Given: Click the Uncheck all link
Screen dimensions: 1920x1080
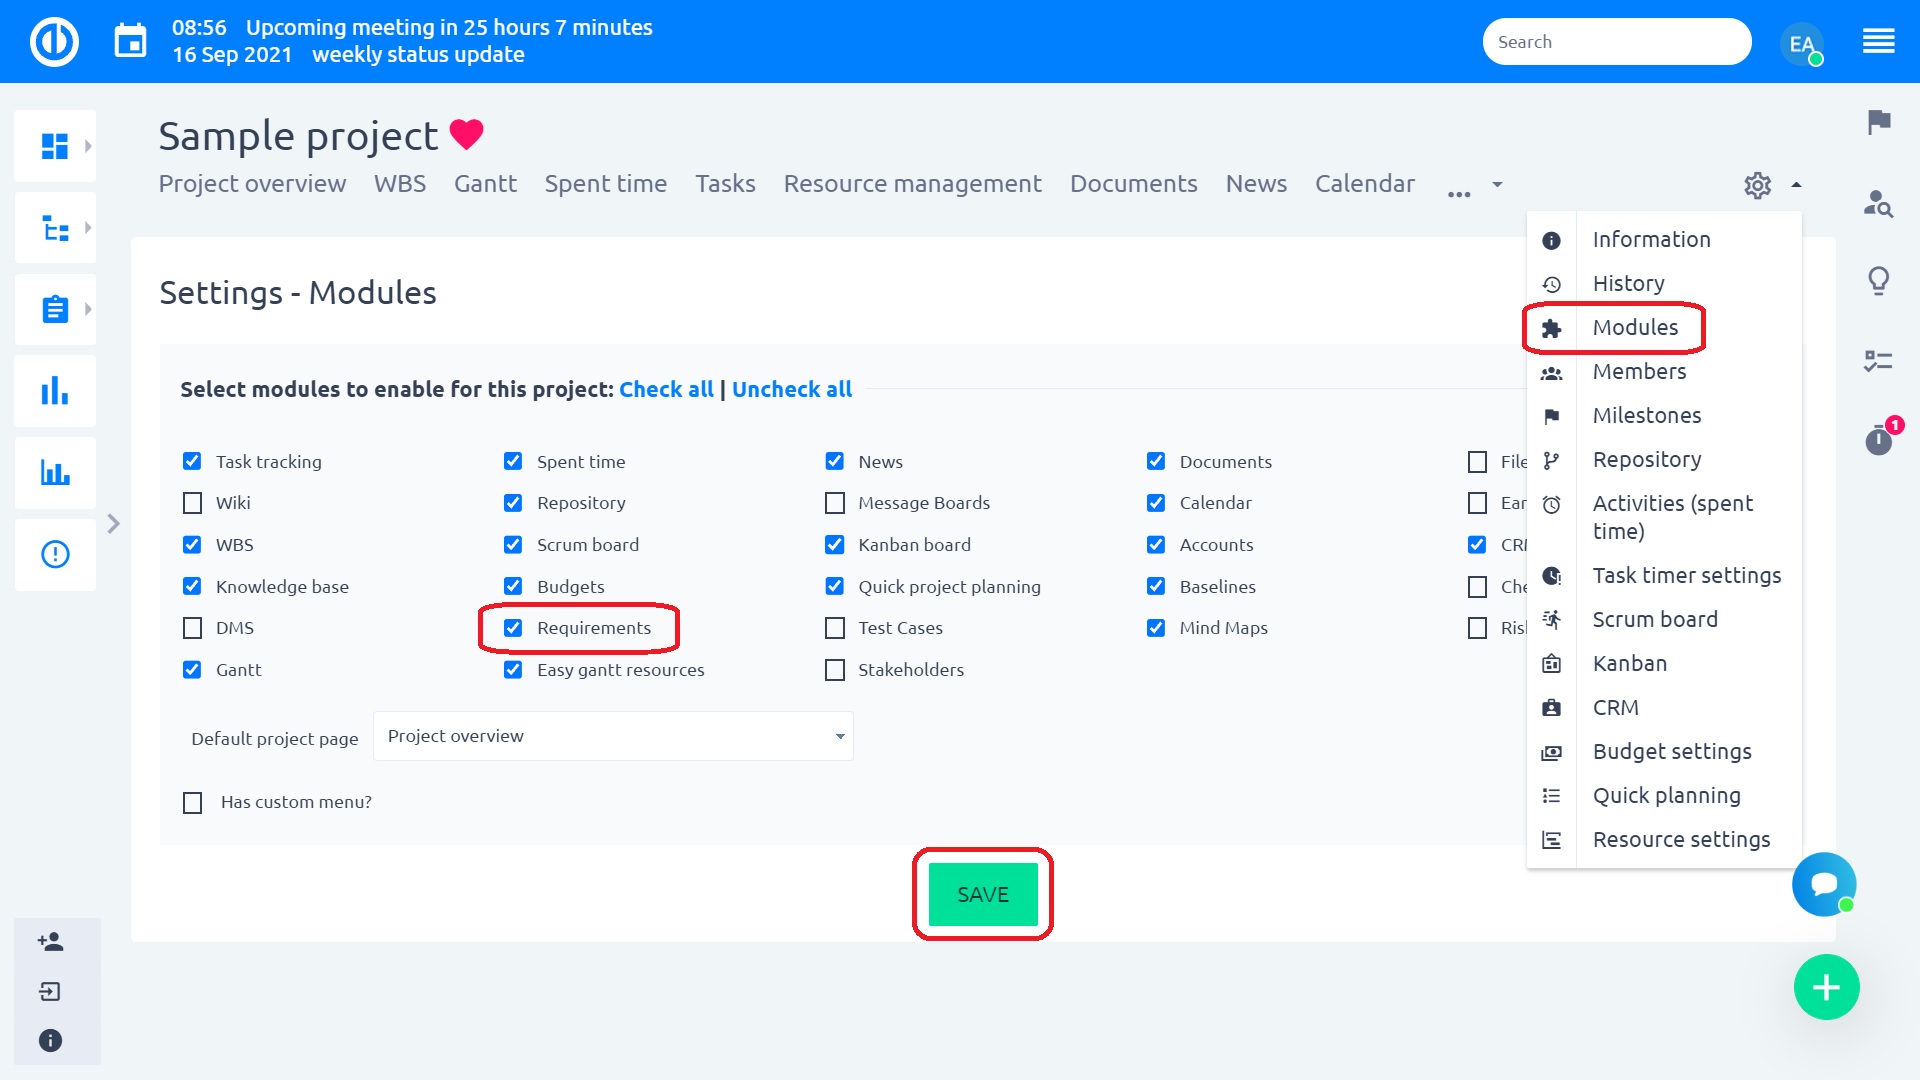Looking at the screenshot, I should (x=791, y=389).
